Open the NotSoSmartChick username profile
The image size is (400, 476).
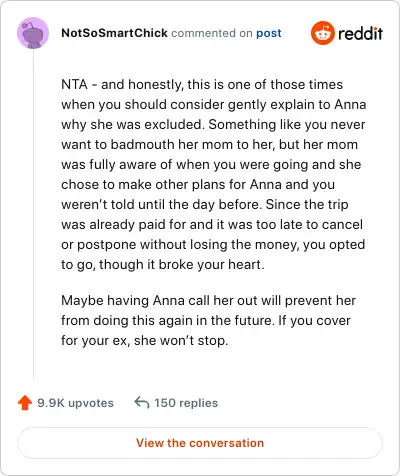click(x=114, y=33)
